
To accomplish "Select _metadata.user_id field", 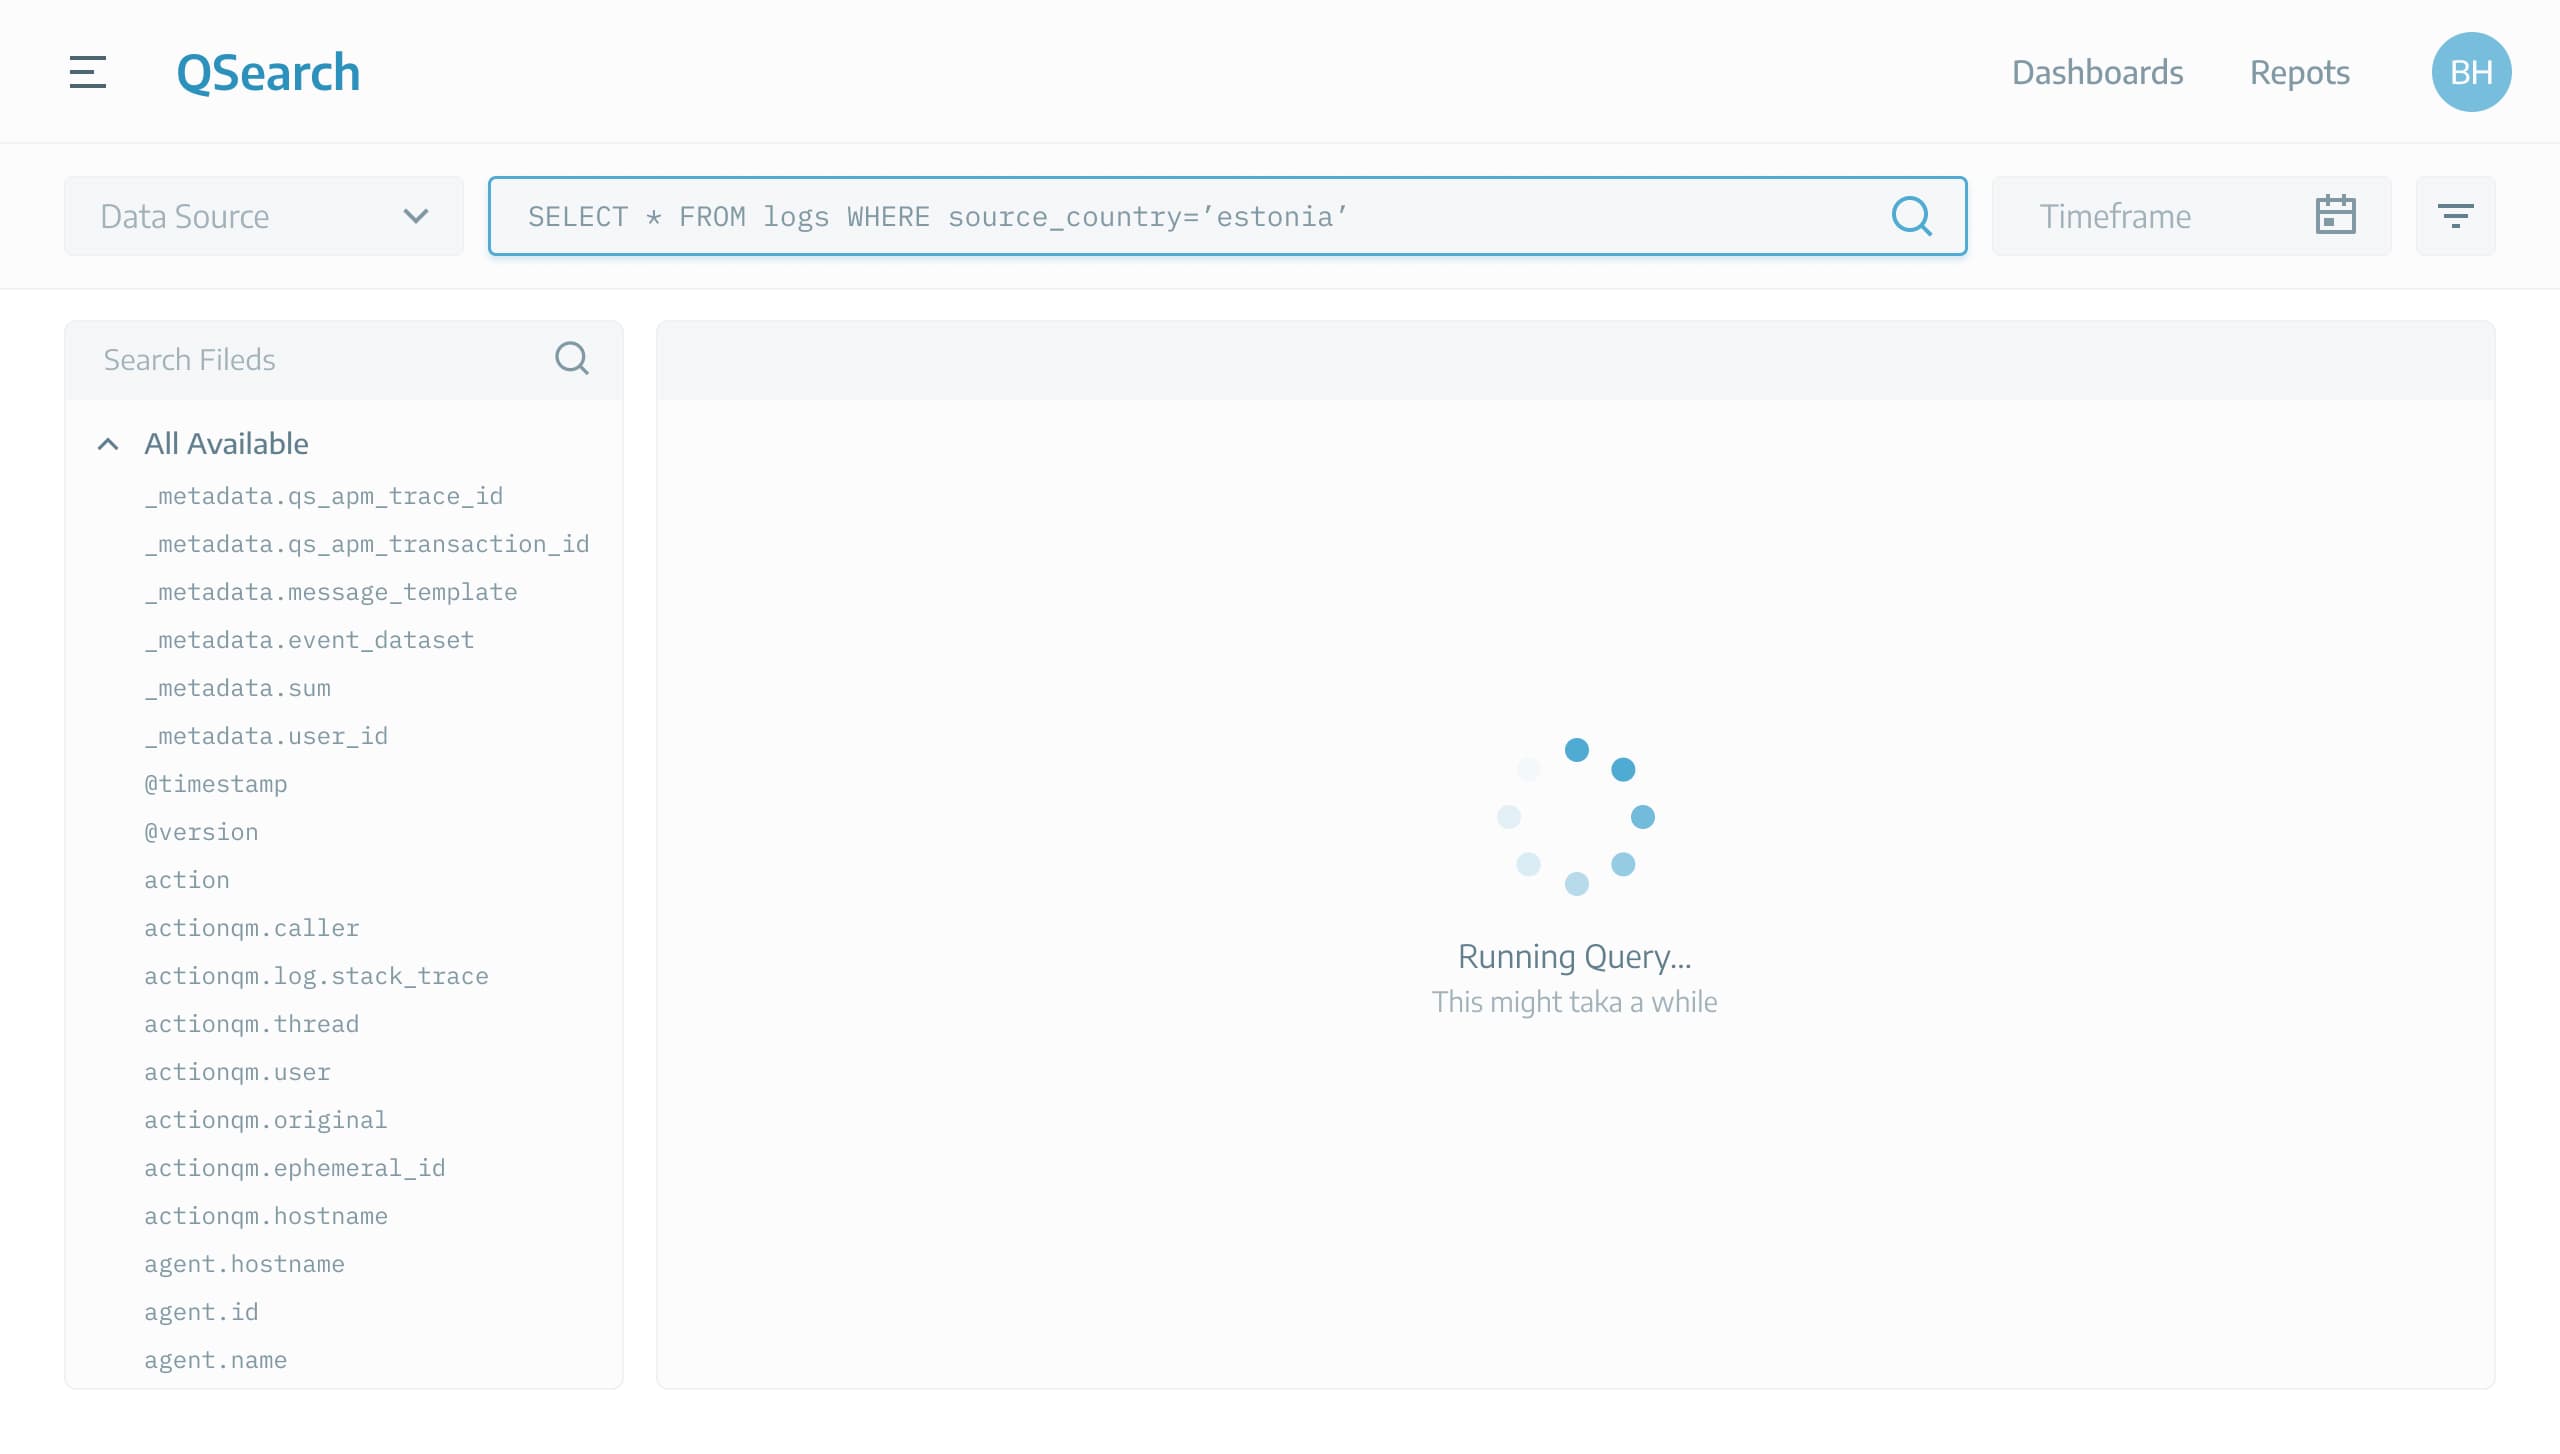I will 266,736.
